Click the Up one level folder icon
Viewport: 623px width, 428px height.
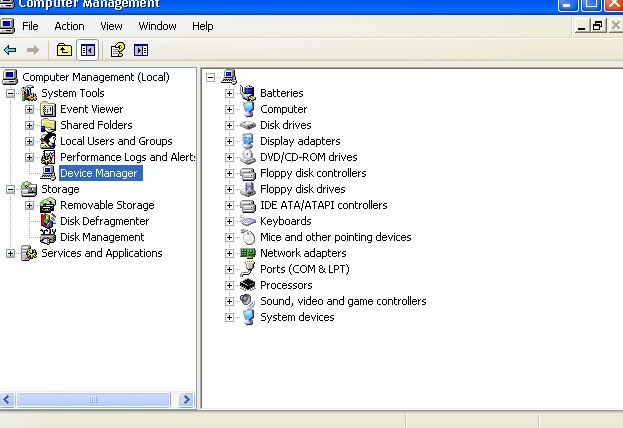(64, 50)
